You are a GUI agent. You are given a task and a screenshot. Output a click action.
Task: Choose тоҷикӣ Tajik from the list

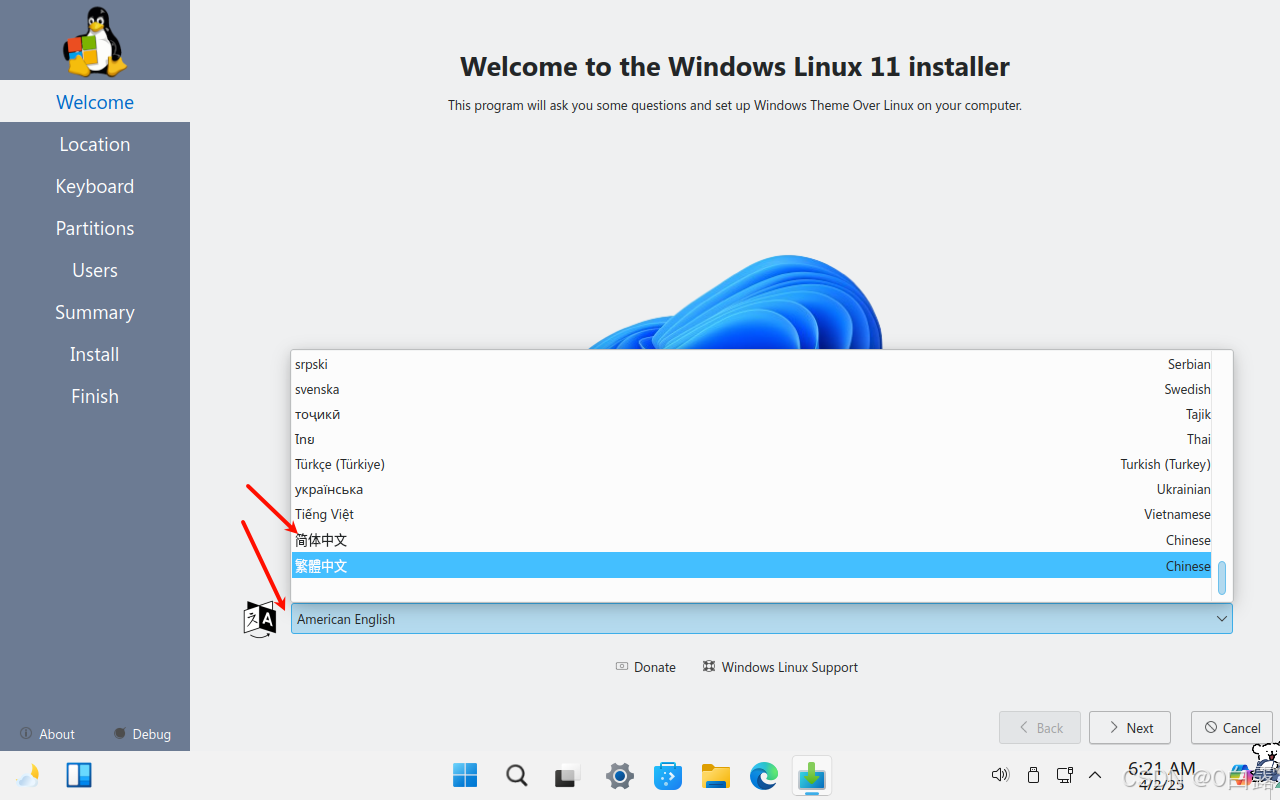coord(752,414)
